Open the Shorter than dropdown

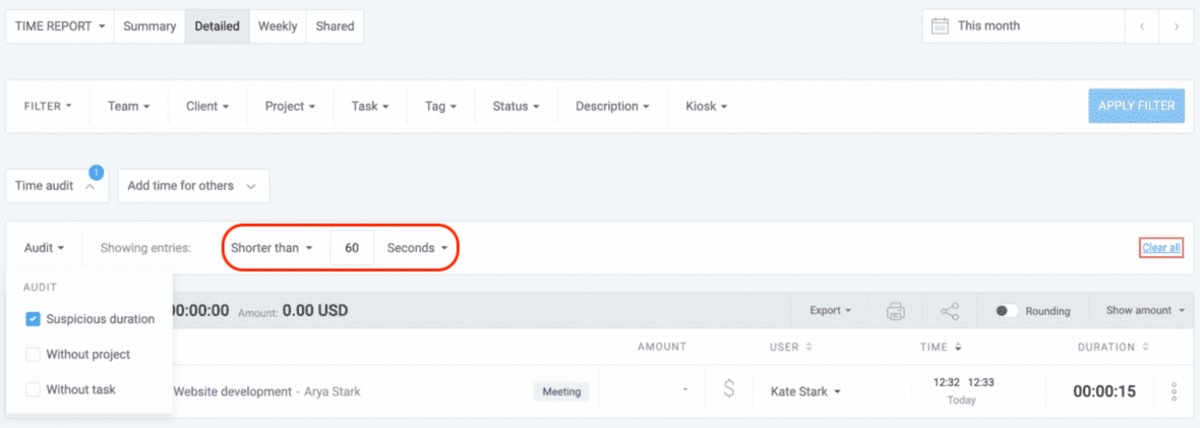coord(272,247)
